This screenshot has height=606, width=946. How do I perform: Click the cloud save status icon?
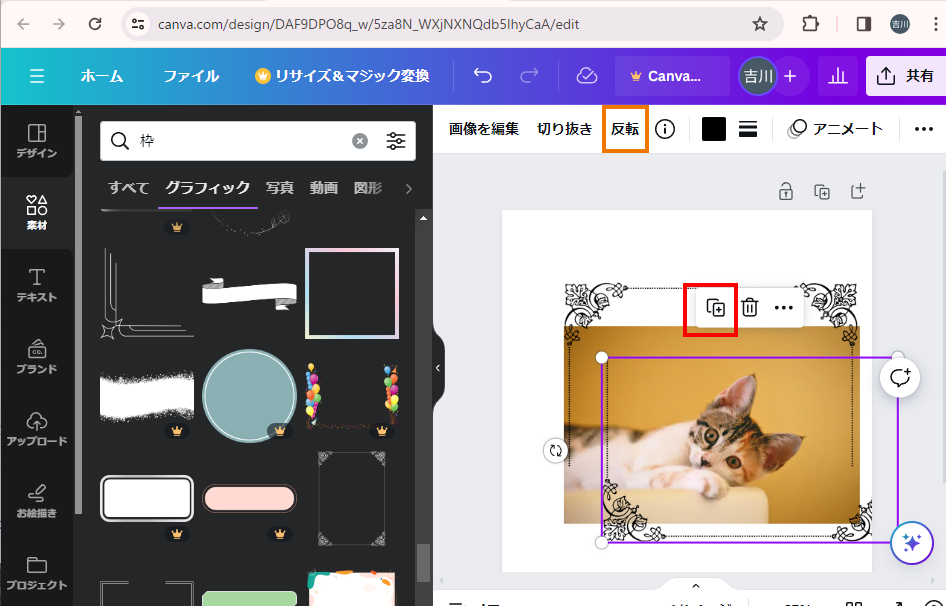pyautogui.click(x=587, y=76)
